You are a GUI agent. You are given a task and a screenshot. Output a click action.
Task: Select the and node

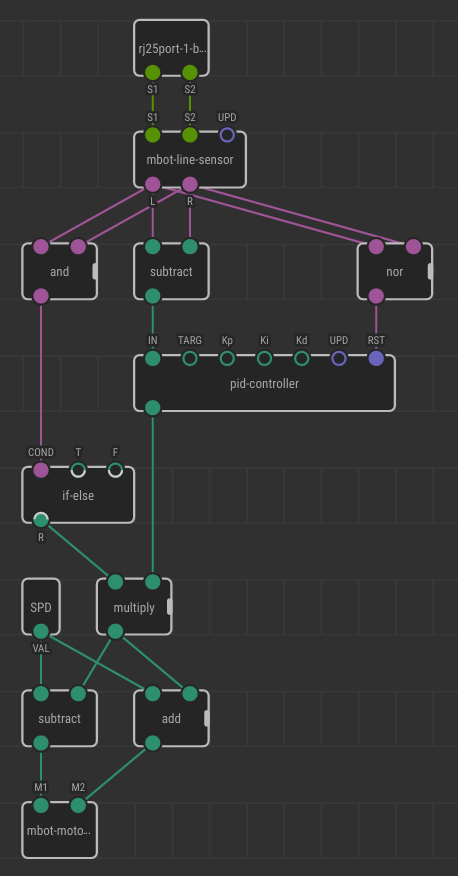(x=59, y=272)
